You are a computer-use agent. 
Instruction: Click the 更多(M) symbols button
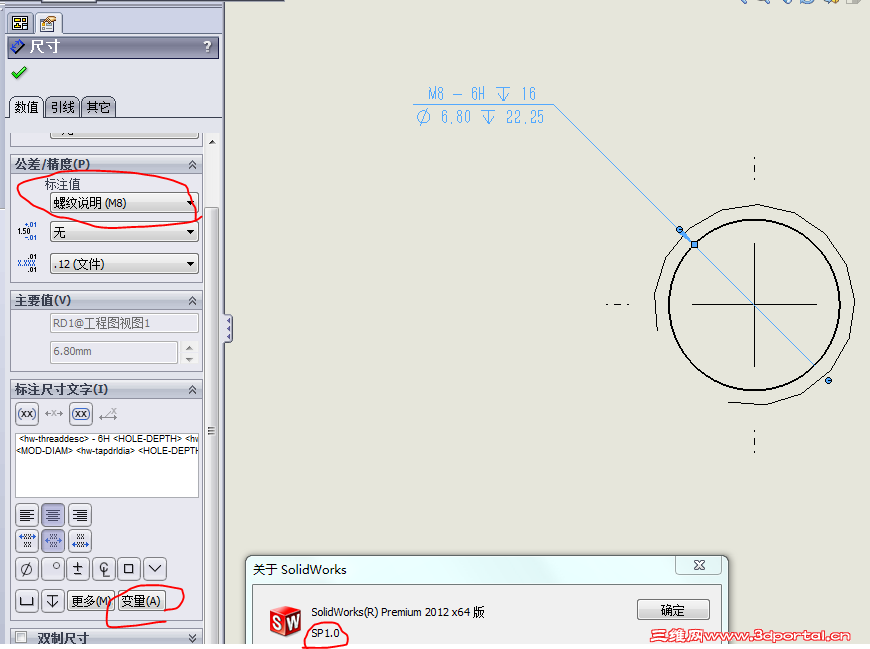tap(90, 601)
